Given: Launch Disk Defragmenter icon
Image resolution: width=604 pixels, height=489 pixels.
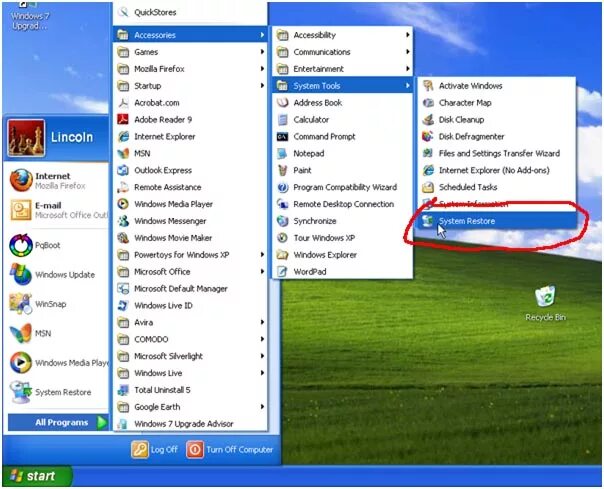Looking at the screenshot, I should pos(428,136).
